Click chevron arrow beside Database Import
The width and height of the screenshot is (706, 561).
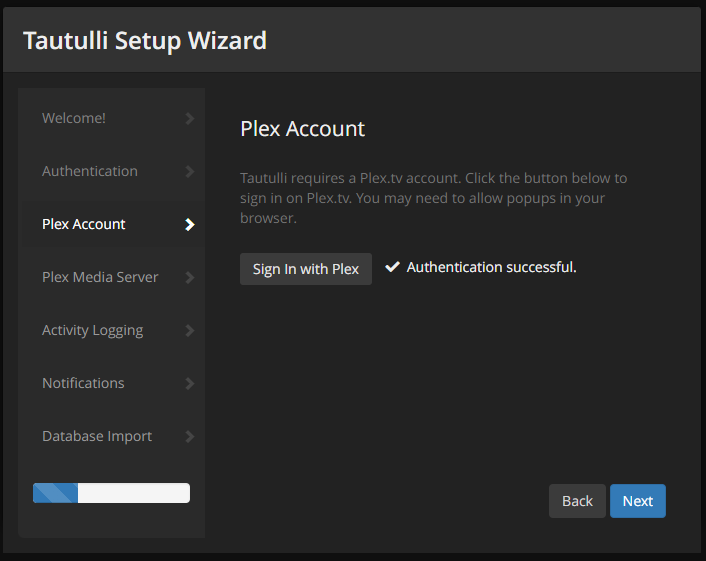click(190, 436)
